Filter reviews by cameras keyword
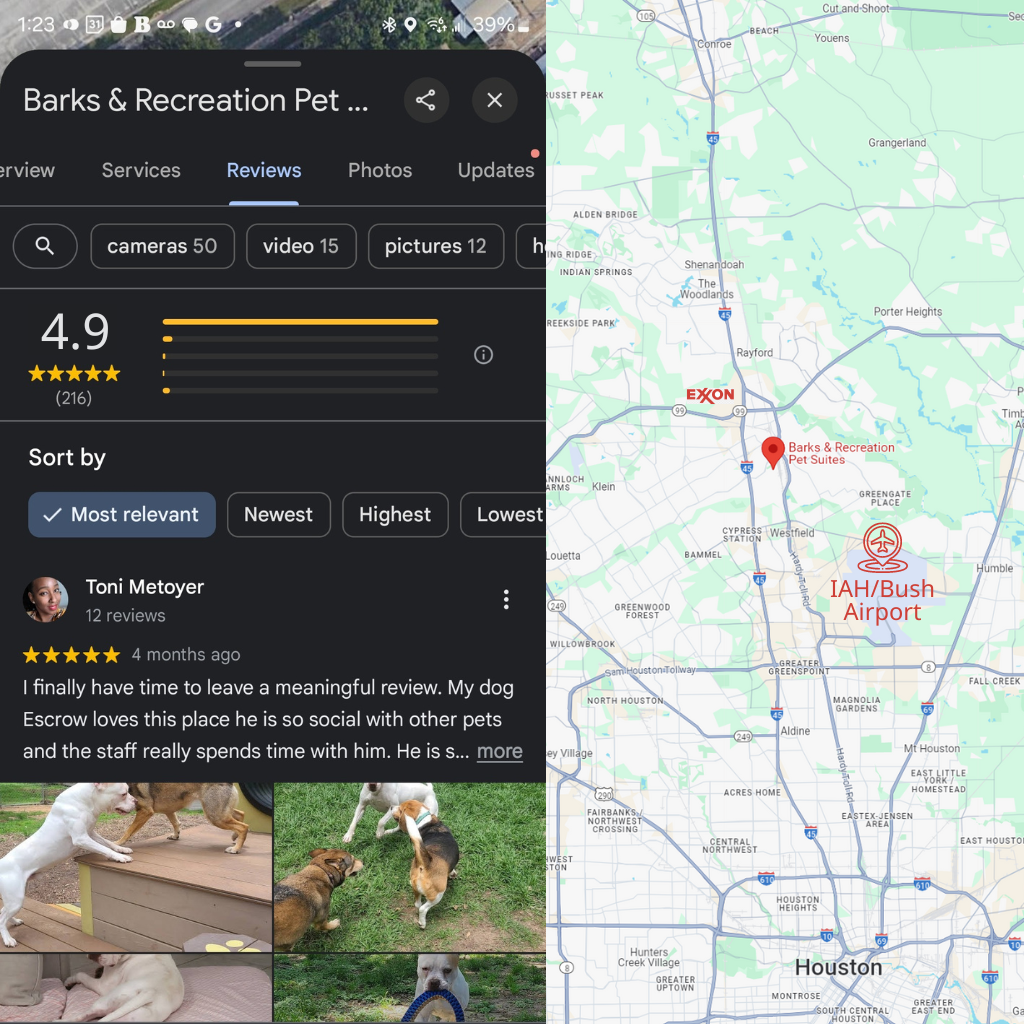1024x1024 pixels. pos(162,246)
